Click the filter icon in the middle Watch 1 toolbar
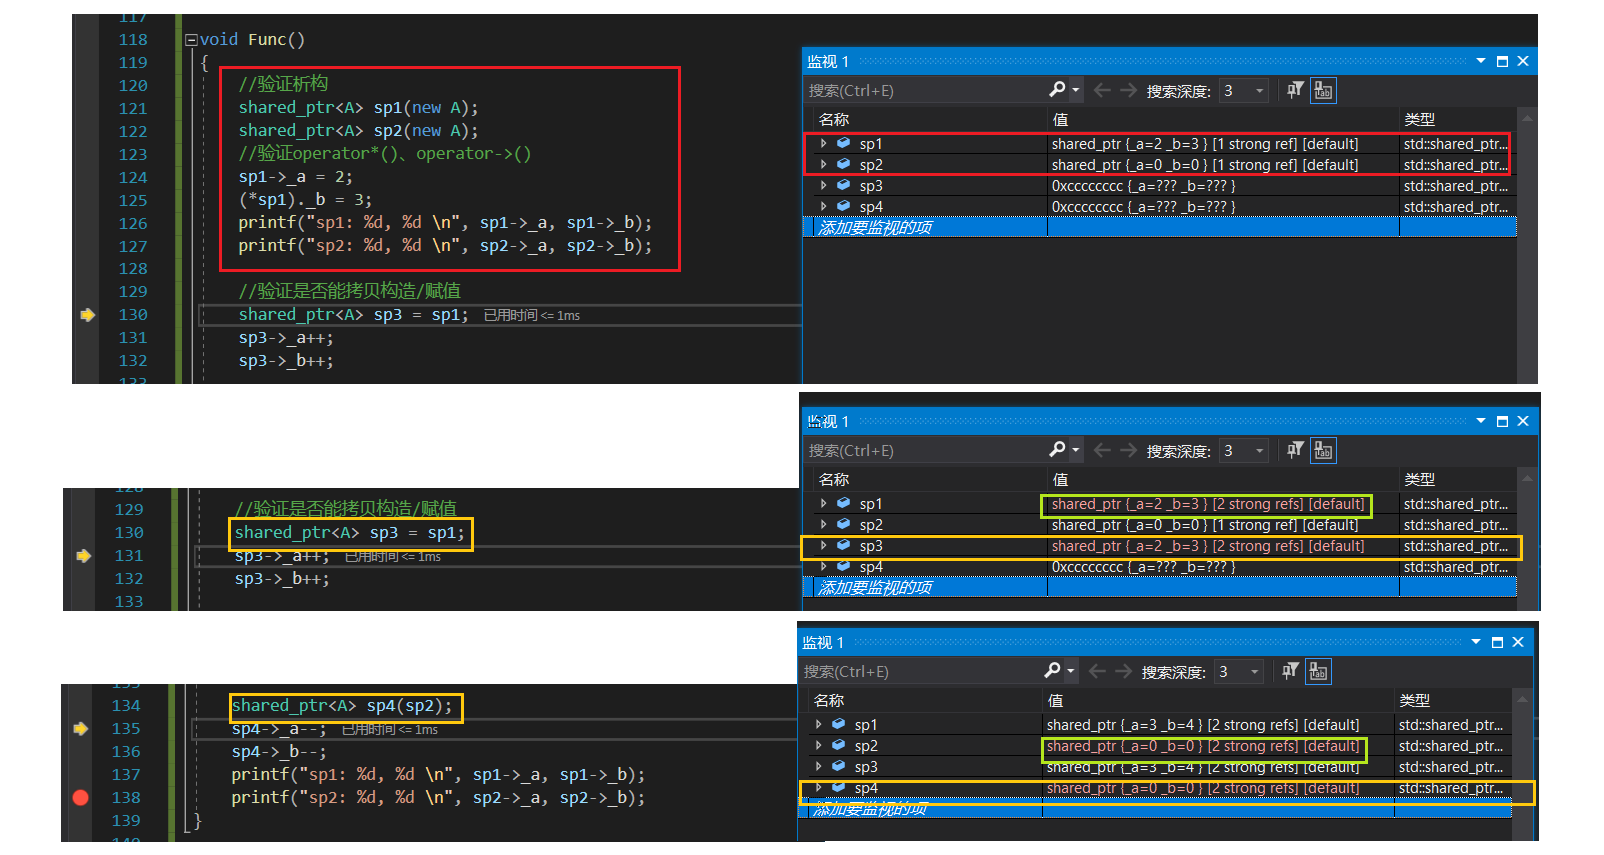This screenshot has width=1604, height=855. click(x=1295, y=450)
